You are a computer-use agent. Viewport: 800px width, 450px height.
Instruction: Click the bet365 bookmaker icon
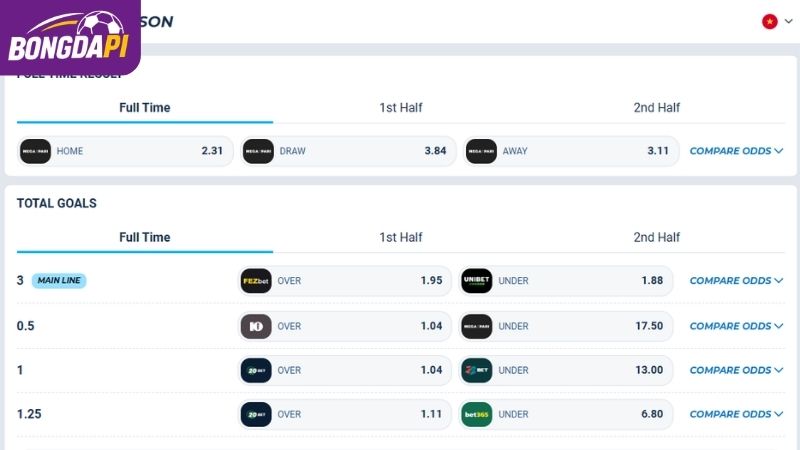(x=477, y=414)
